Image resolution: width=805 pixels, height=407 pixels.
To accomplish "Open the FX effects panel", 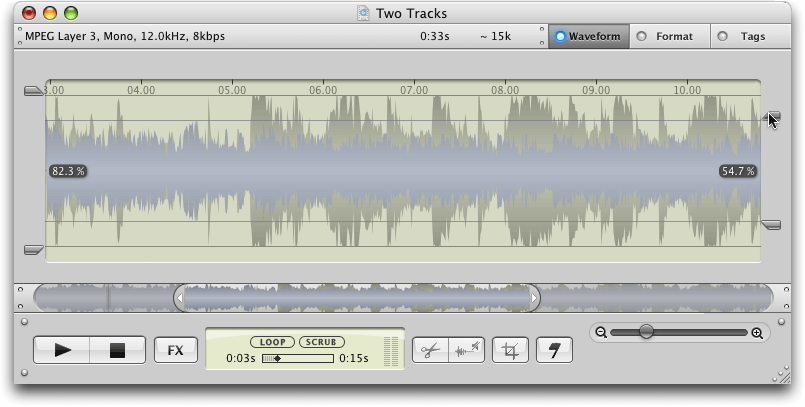I will pos(176,350).
